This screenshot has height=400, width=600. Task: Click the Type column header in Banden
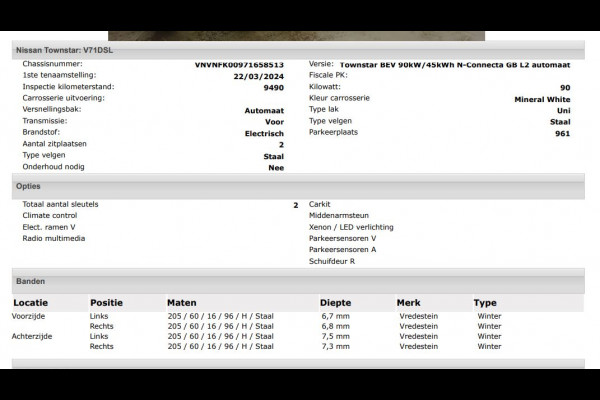tap(485, 302)
